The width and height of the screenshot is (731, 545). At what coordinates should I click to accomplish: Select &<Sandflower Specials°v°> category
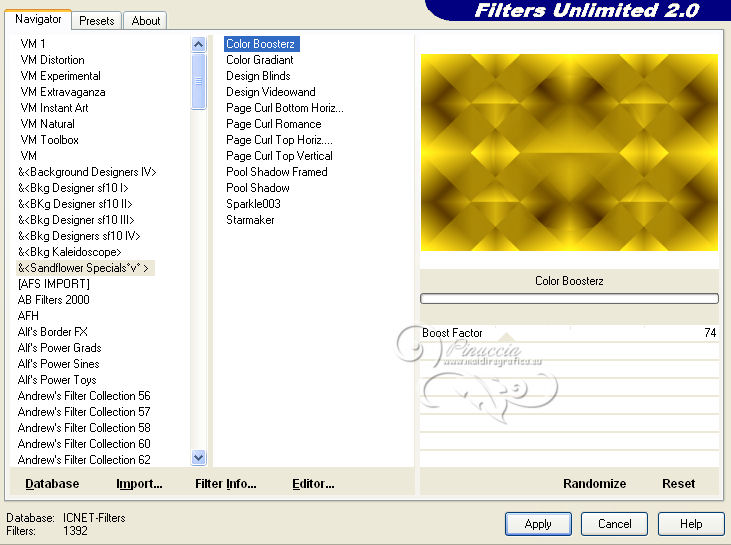click(85, 268)
